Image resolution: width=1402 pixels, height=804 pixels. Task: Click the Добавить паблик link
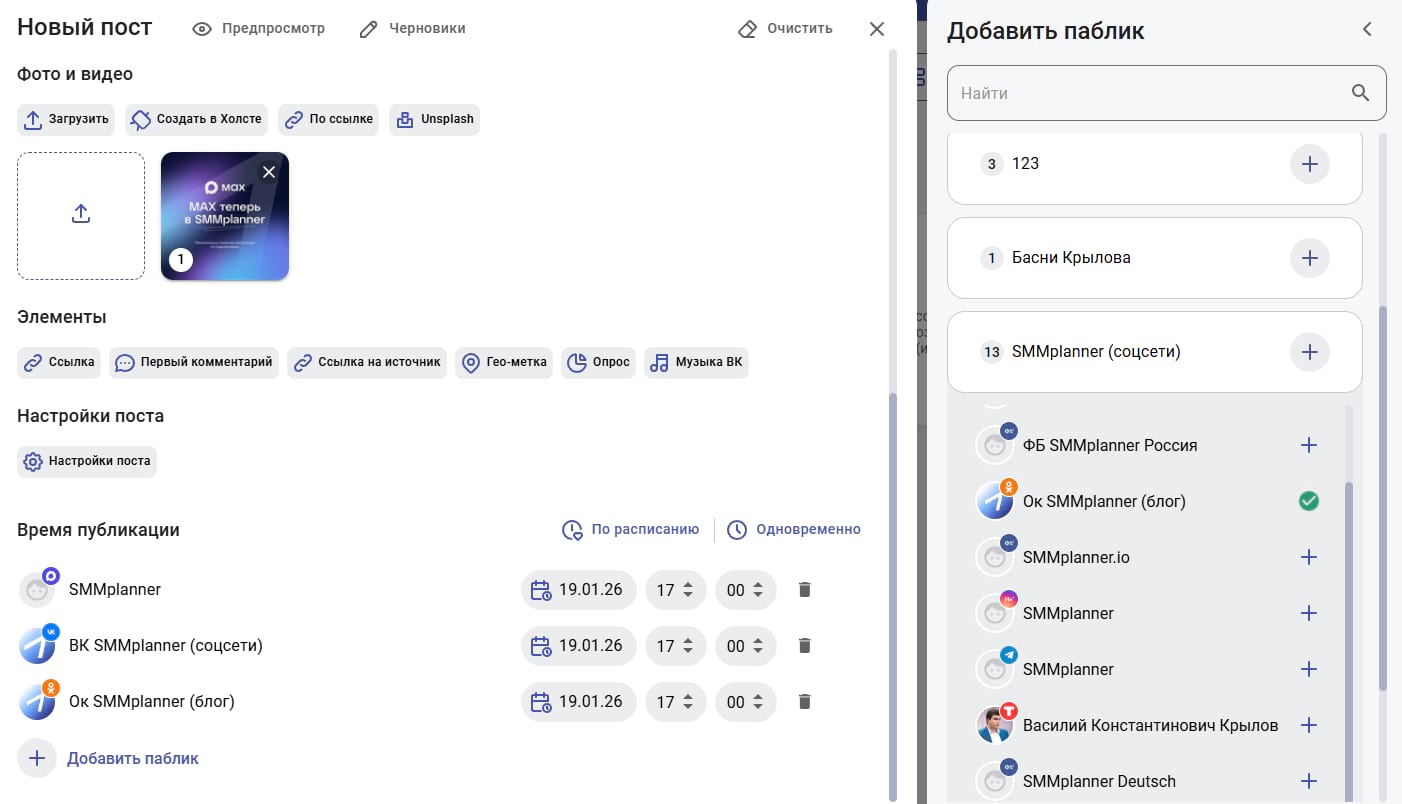pos(132,758)
